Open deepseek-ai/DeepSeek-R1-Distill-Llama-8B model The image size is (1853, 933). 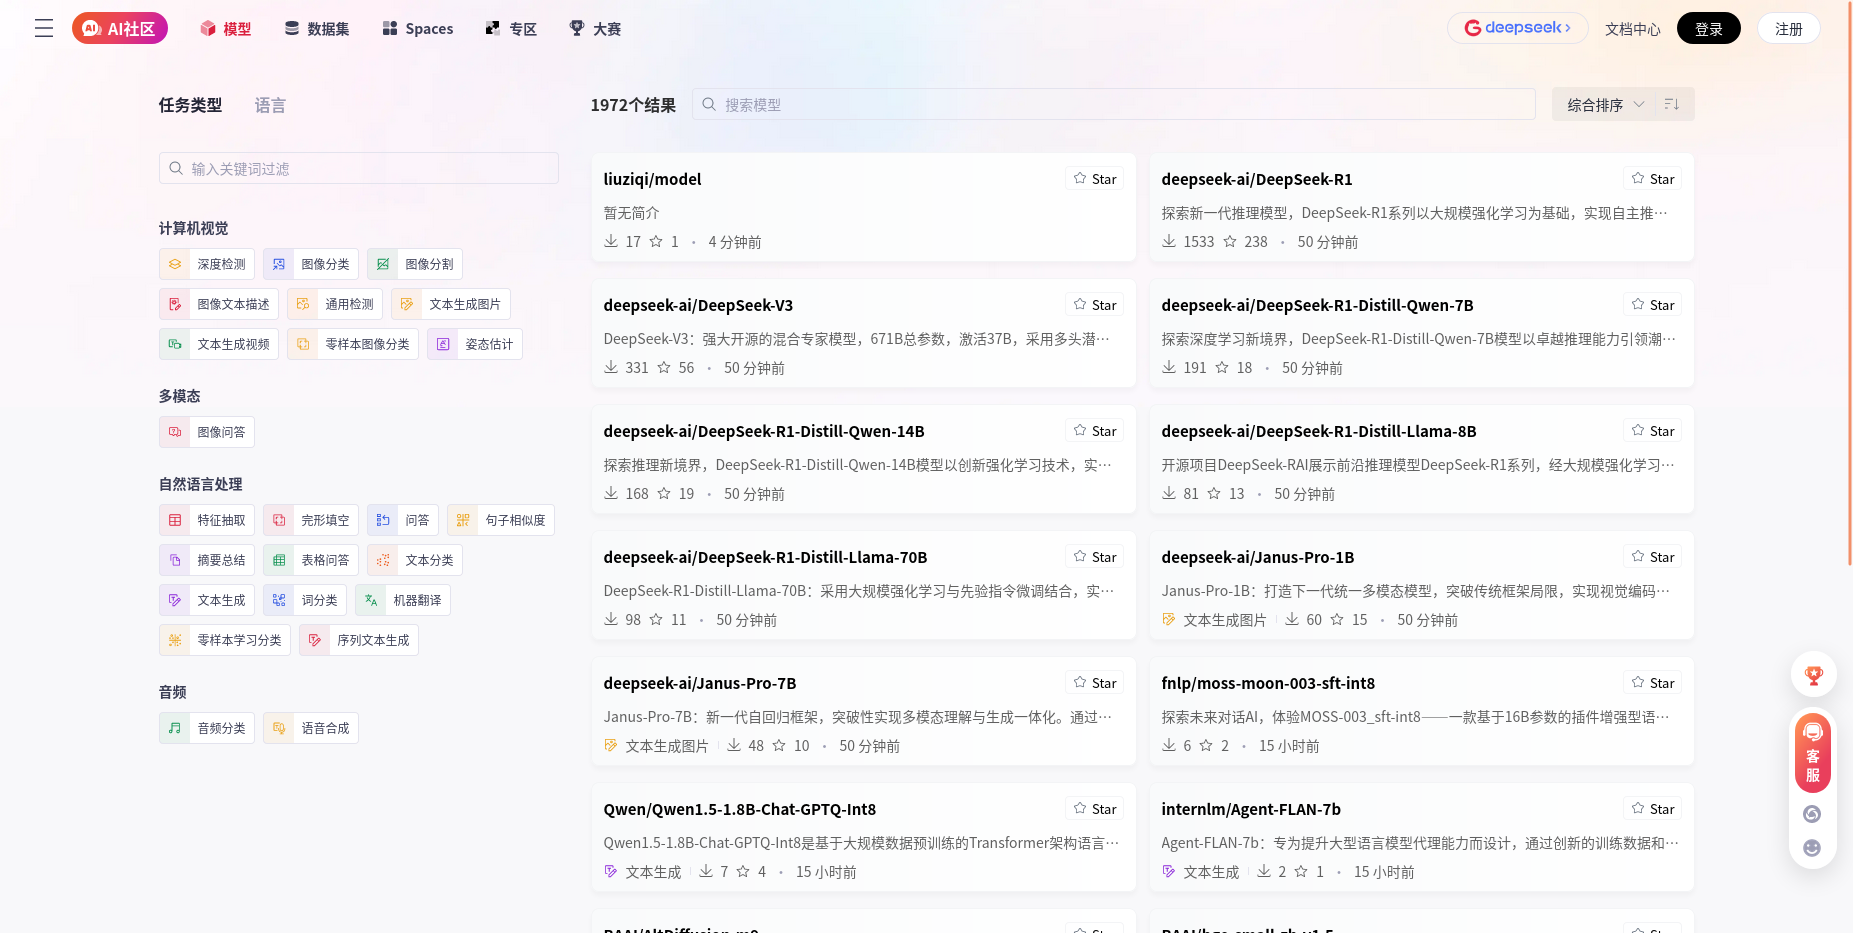tap(1319, 431)
